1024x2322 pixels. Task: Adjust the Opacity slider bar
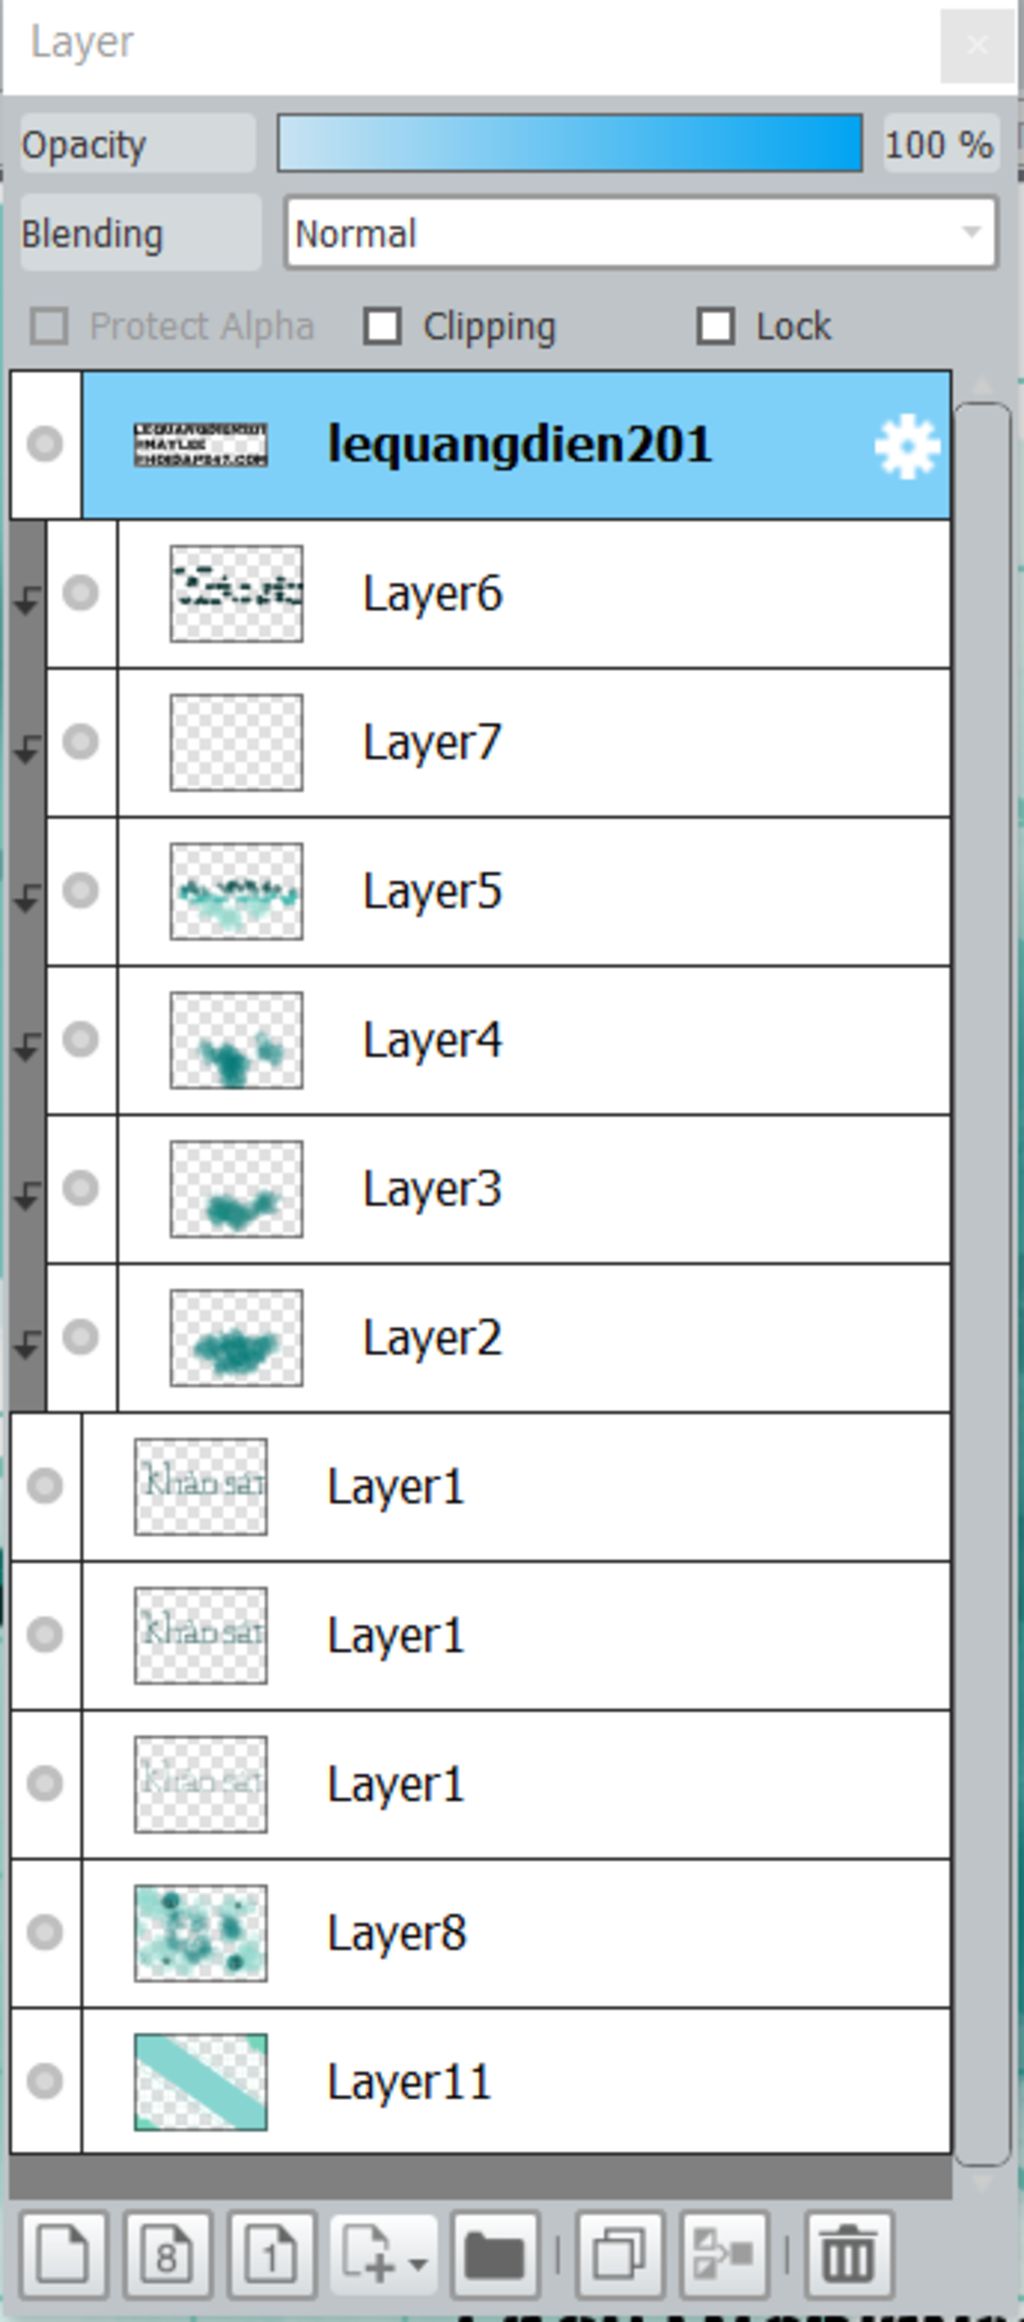[570, 143]
